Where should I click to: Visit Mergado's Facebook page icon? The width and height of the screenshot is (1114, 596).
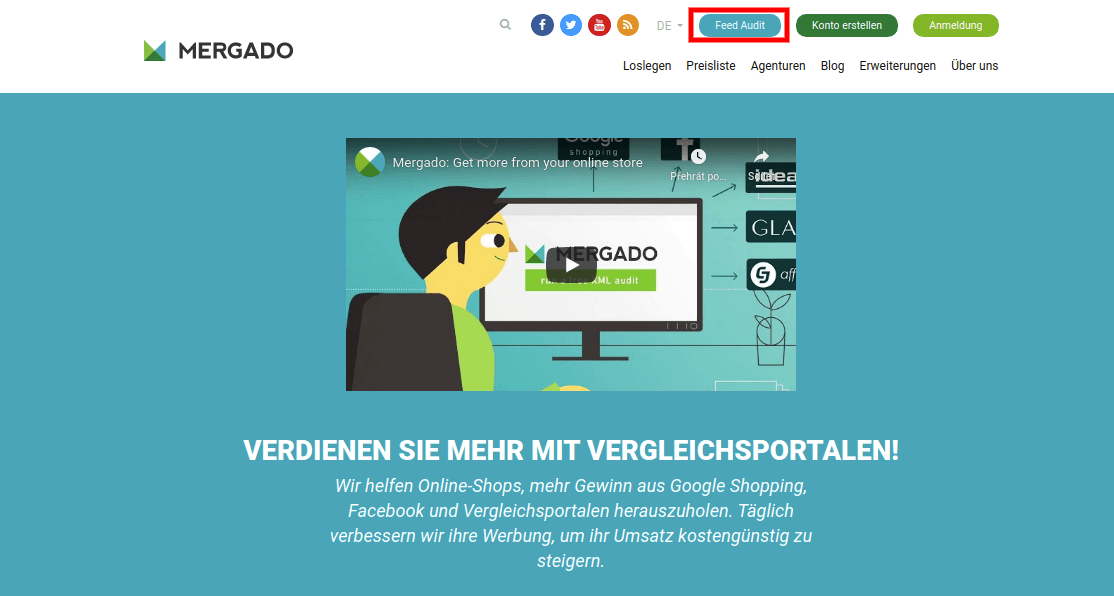pos(542,25)
